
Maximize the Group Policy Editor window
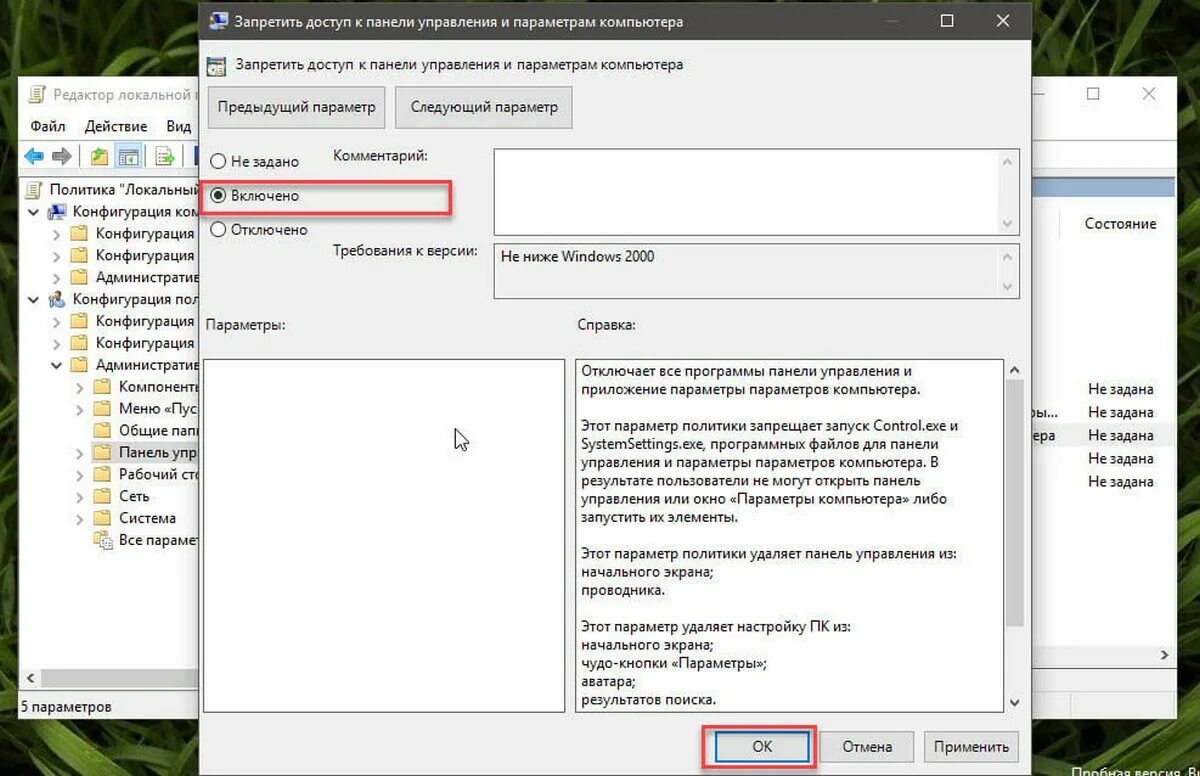click(x=1093, y=93)
